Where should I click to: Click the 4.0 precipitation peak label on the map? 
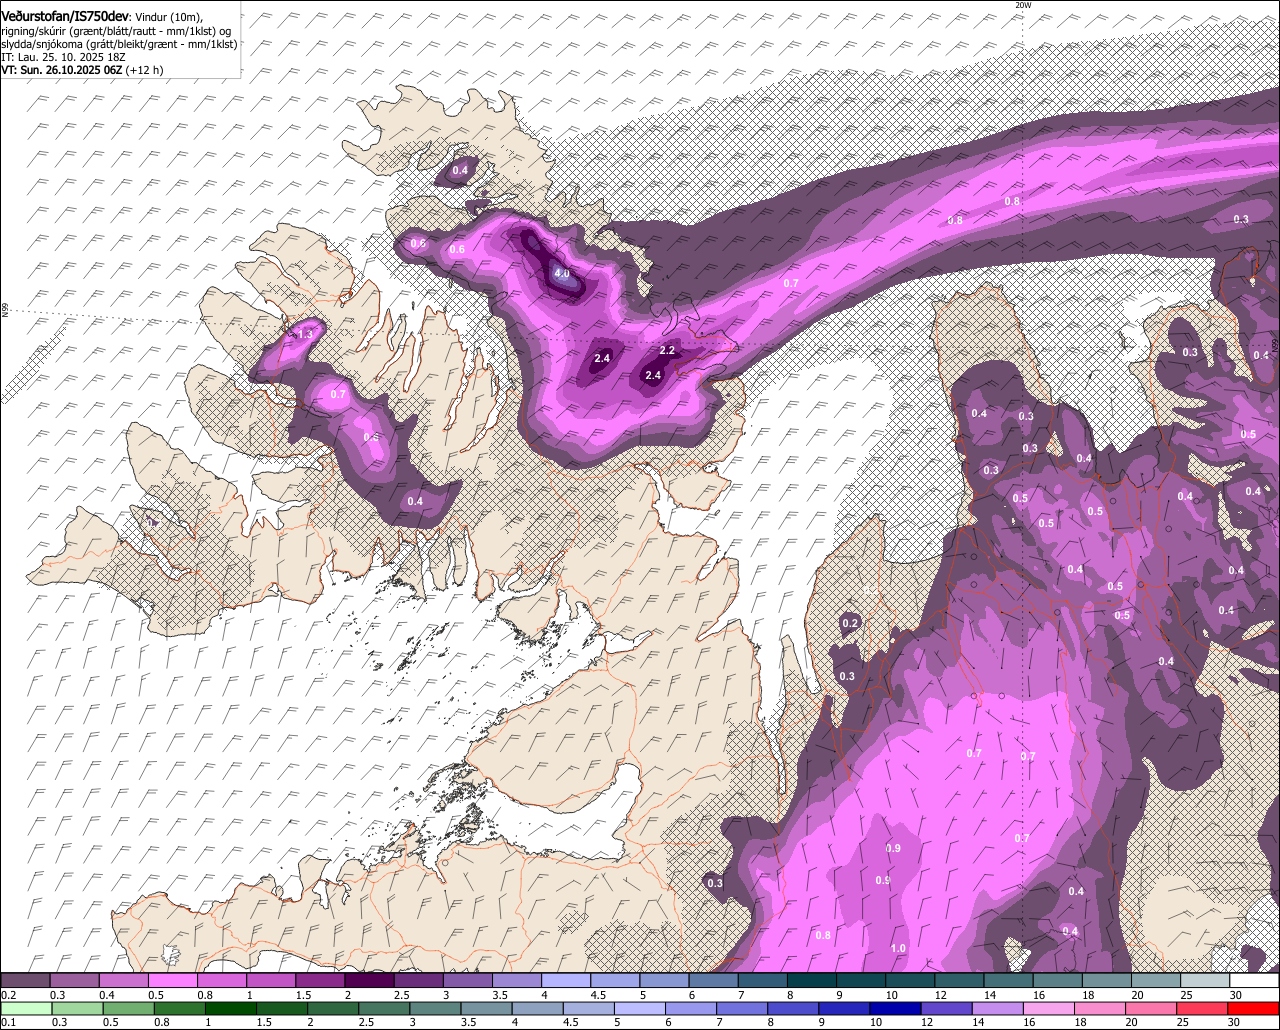click(x=562, y=273)
